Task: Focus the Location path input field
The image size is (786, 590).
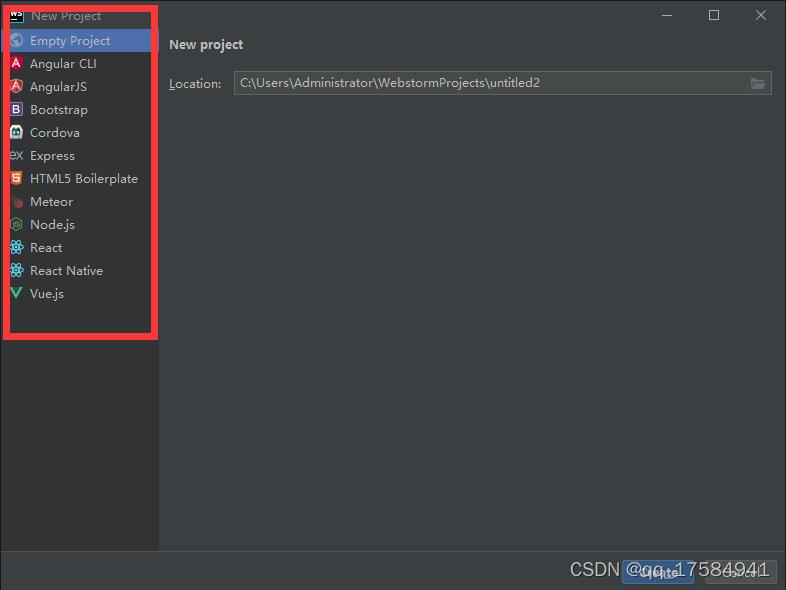Action: [x=502, y=83]
